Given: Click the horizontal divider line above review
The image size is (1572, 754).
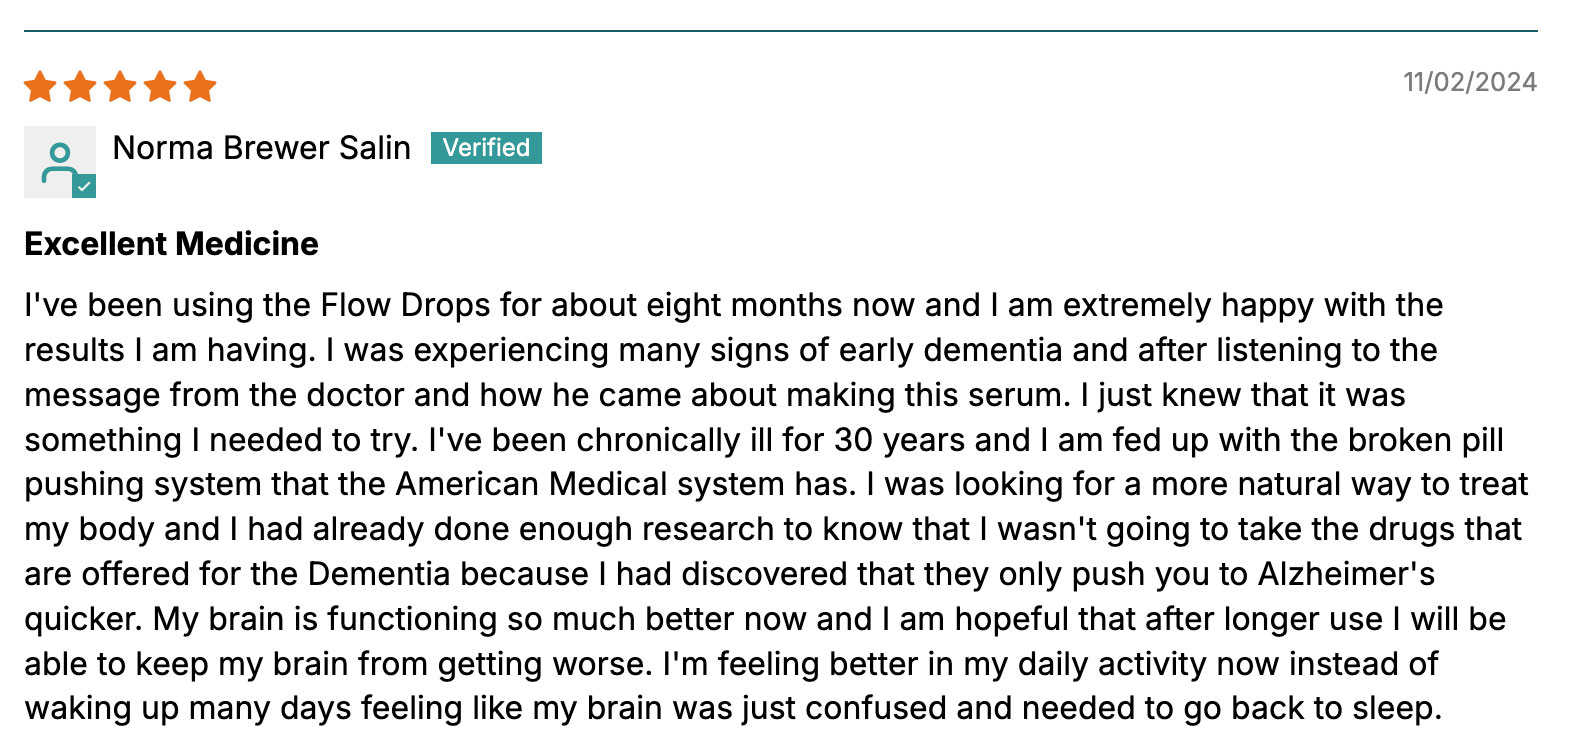Looking at the screenshot, I should (780, 31).
